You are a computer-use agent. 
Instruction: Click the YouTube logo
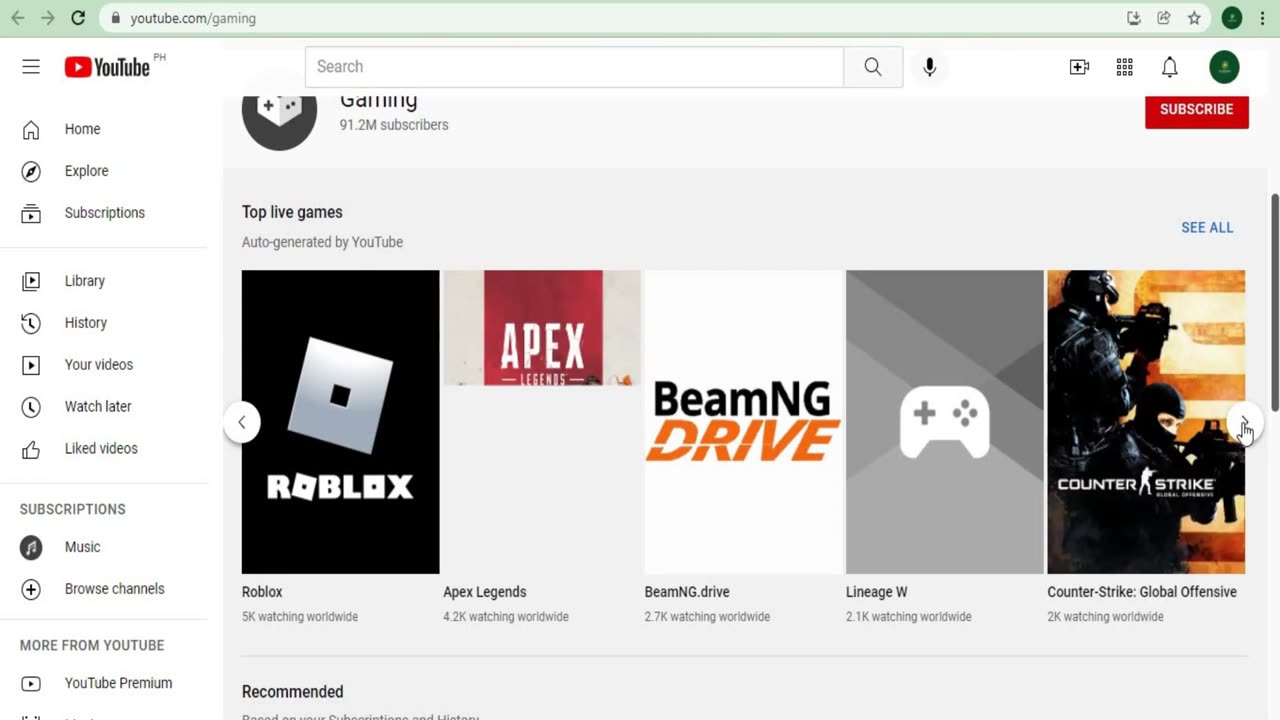[107, 67]
